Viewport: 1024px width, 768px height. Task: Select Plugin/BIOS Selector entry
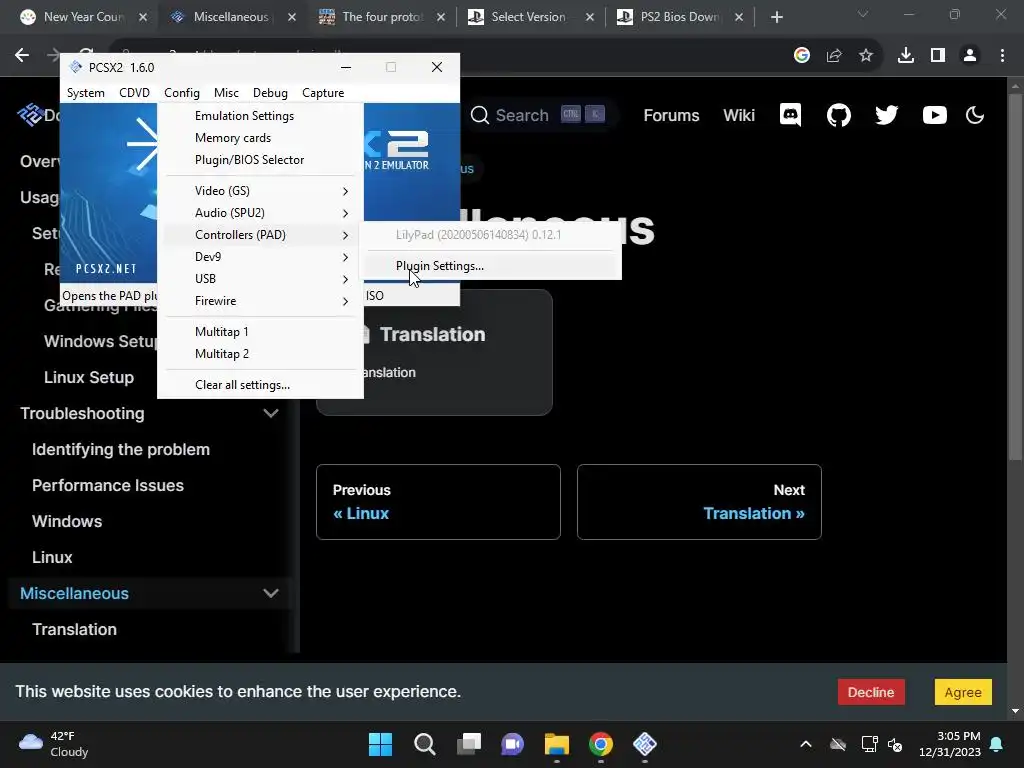point(261,160)
